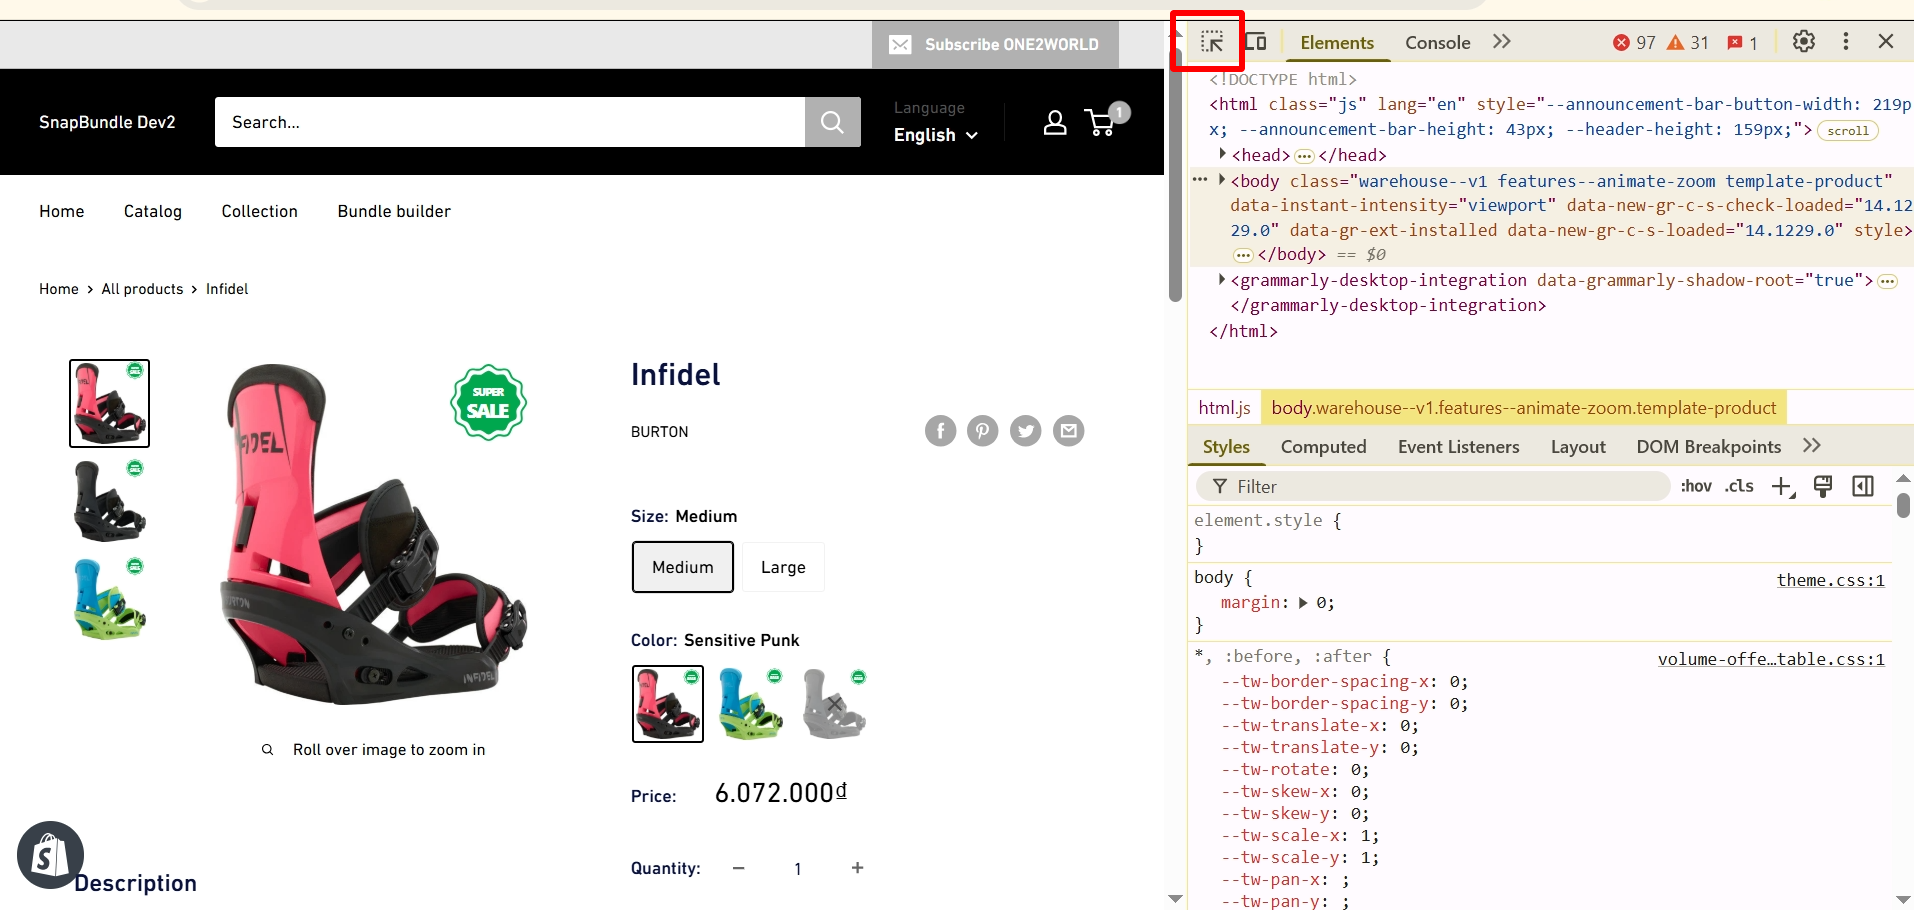Select the pink binding gallery thumbnail
This screenshot has height=910, width=1914.
(109, 403)
